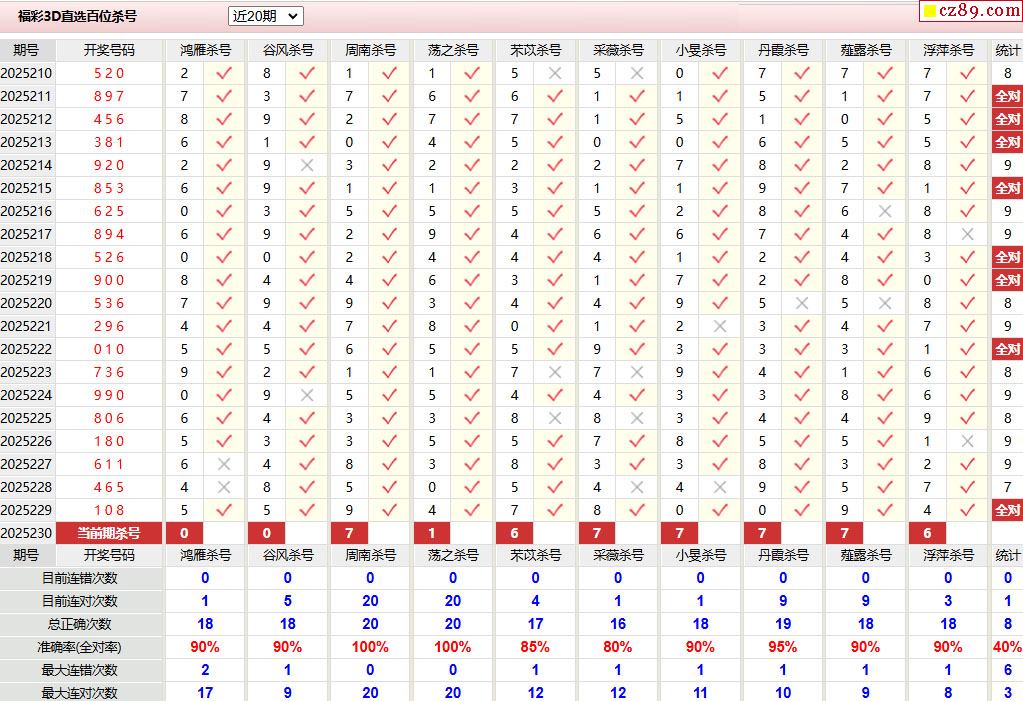Open the 近20期 period range dropdown
This screenshot has height=701, width=1023.
(x=266, y=16)
